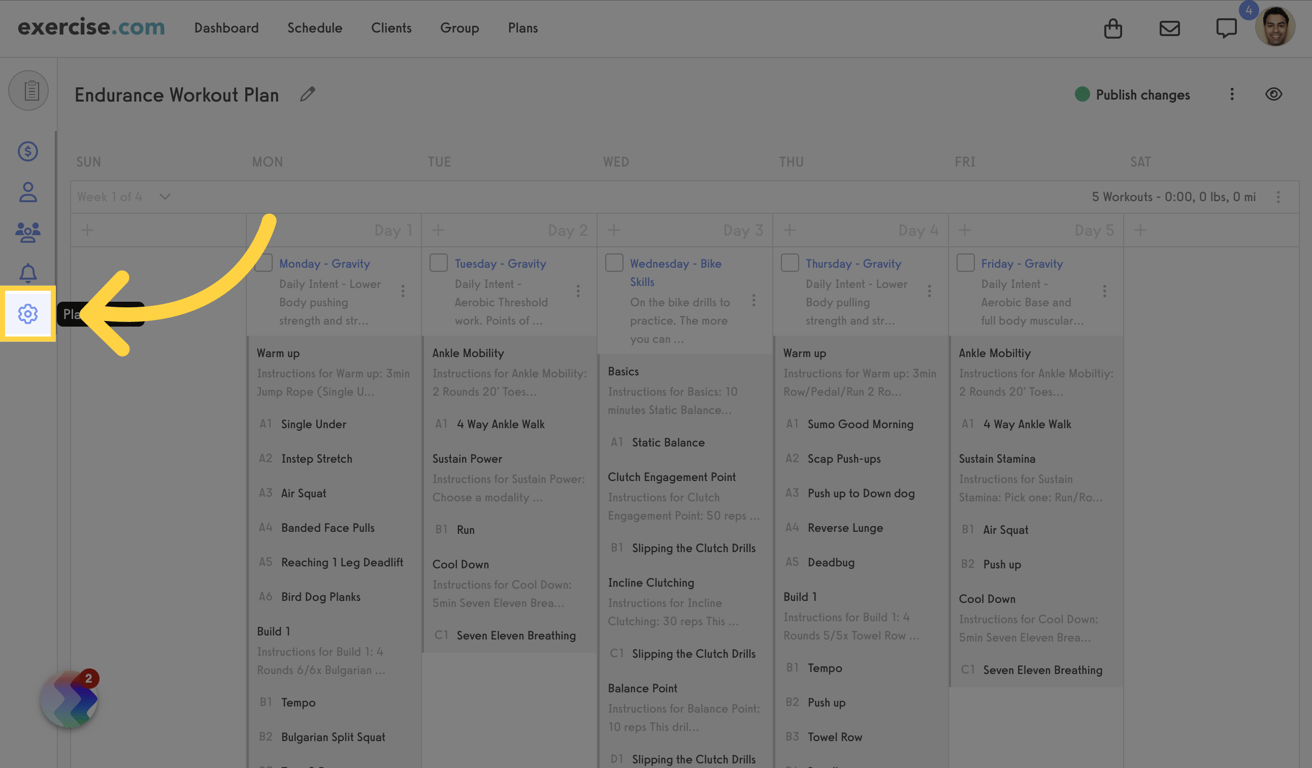Screen dimensions: 1312x768
Task: Open the Clients section from top navigation
Action: [x=391, y=28]
